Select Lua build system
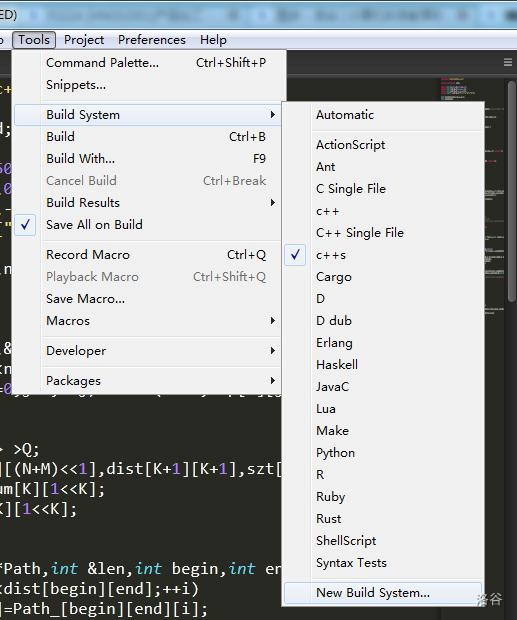Screen dimensions: 517x620 click(383, 409)
